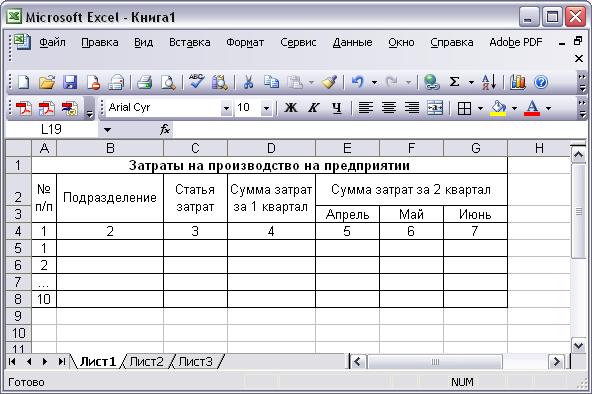Apply red font color A

pos(532,108)
